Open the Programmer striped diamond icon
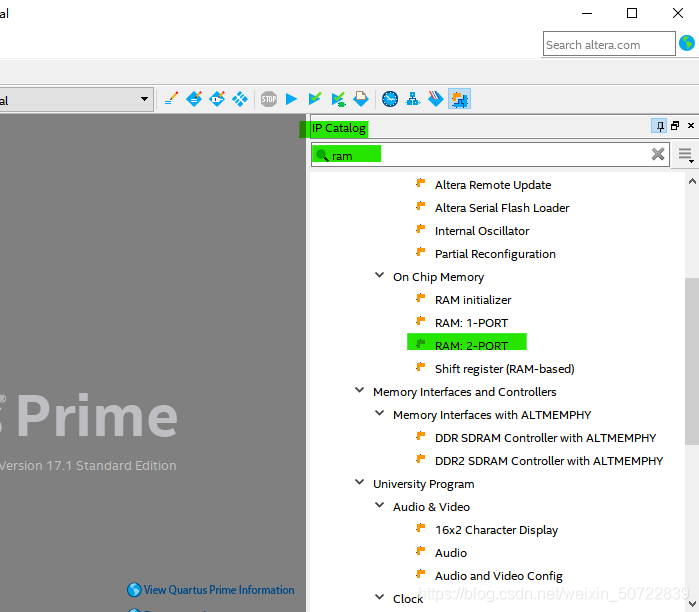This screenshot has height=612, width=699. (436, 99)
